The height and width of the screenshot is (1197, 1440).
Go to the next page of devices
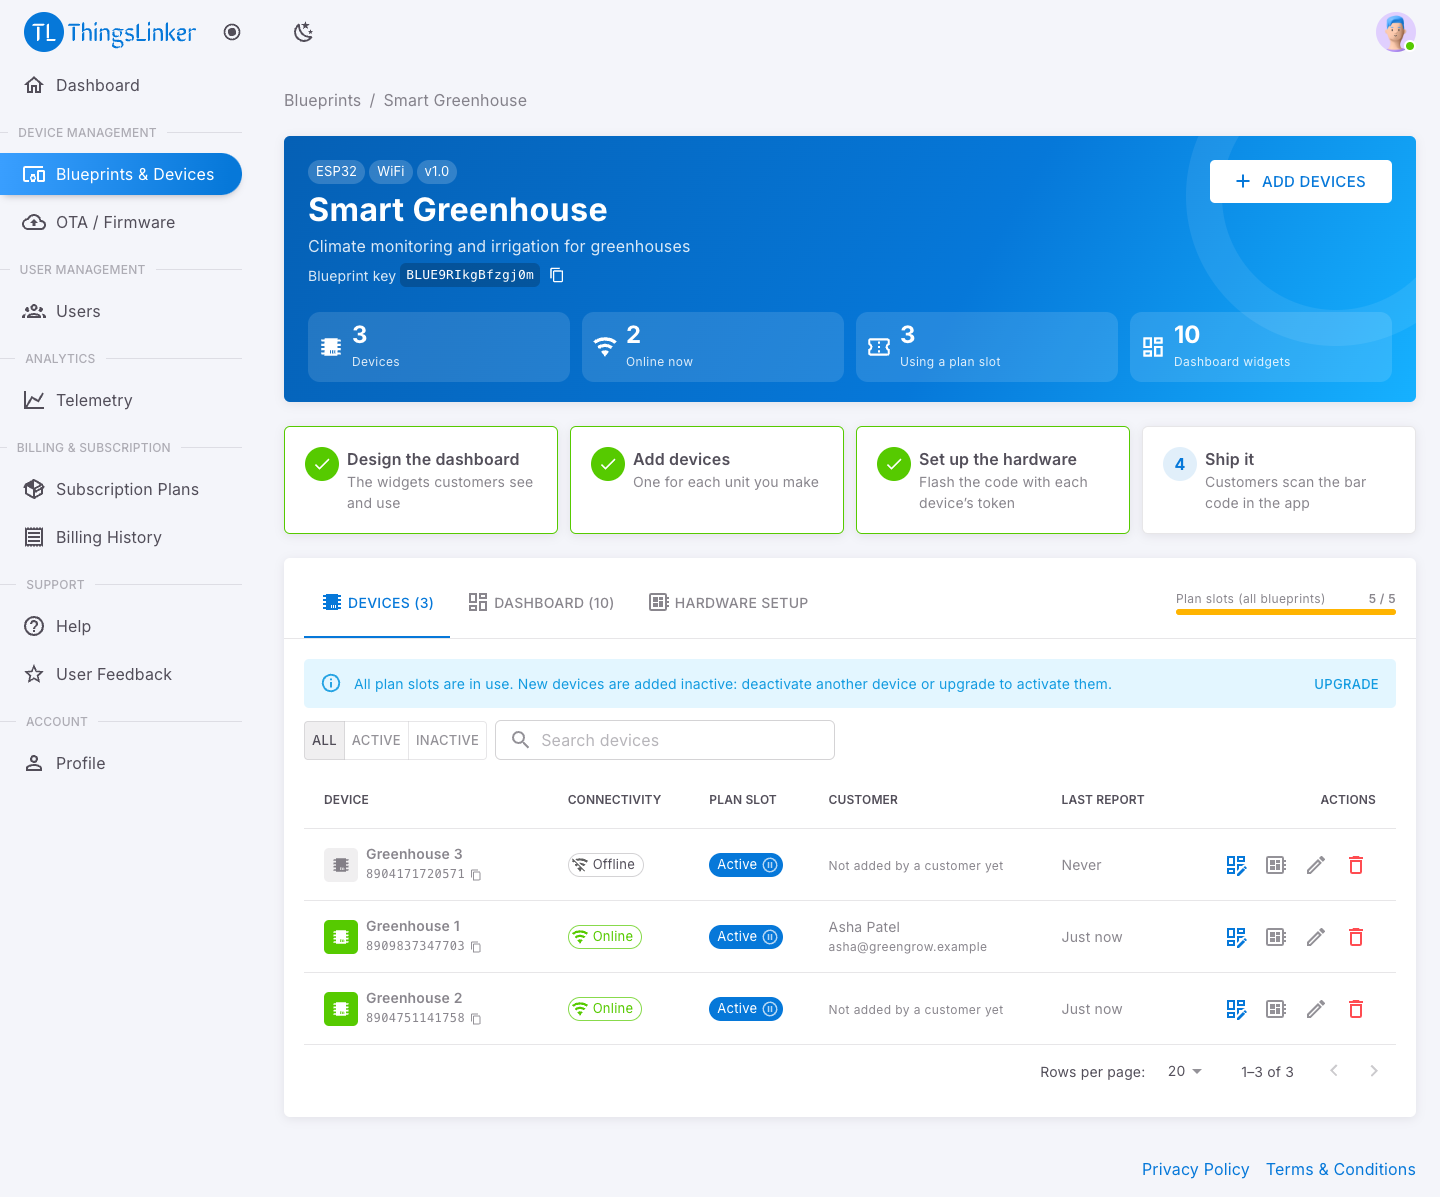(x=1374, y=1071)
